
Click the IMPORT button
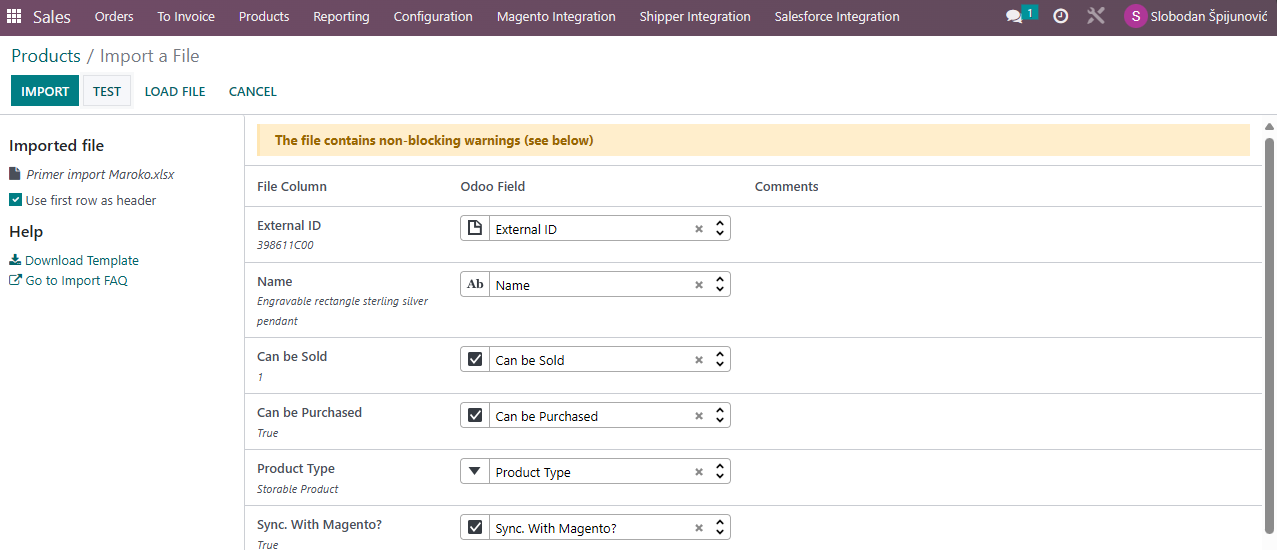click(45, 91)
